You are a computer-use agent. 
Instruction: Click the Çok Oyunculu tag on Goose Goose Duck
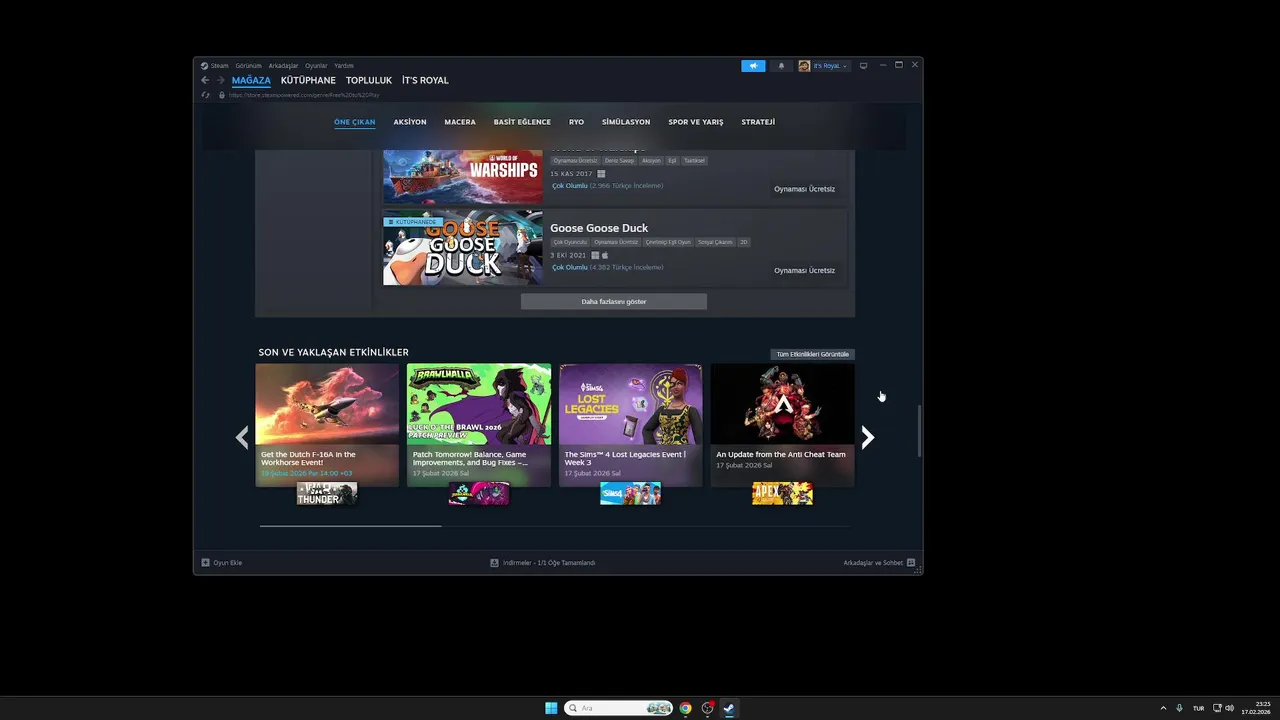tap(570, 242)
